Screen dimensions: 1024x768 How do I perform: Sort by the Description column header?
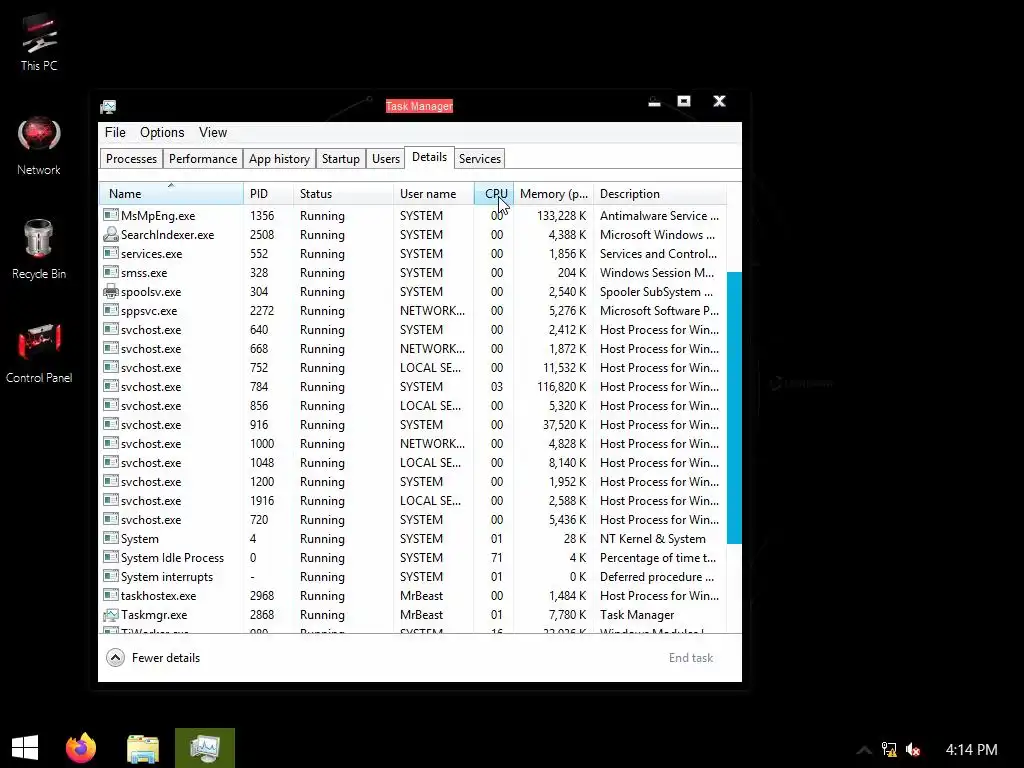pyautogui.click(x=660, y=194)
